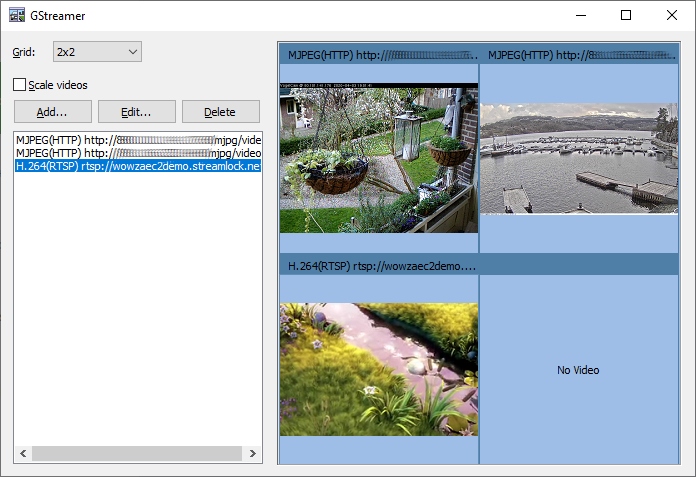Select the H.264(RTSP) wowzaec2demo stream entry
This screenshot has height=477, width=696.
pyautogui.click(x=138, y=166)
